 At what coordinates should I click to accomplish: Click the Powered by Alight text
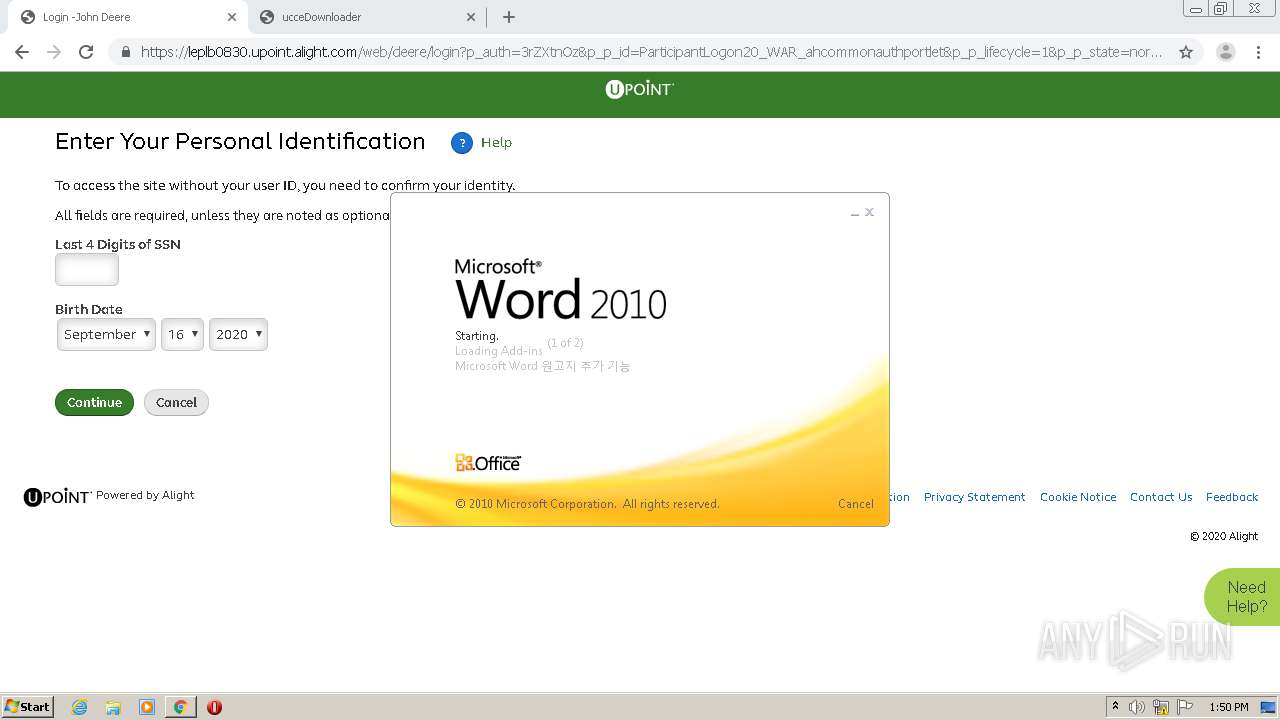(145, 495)
